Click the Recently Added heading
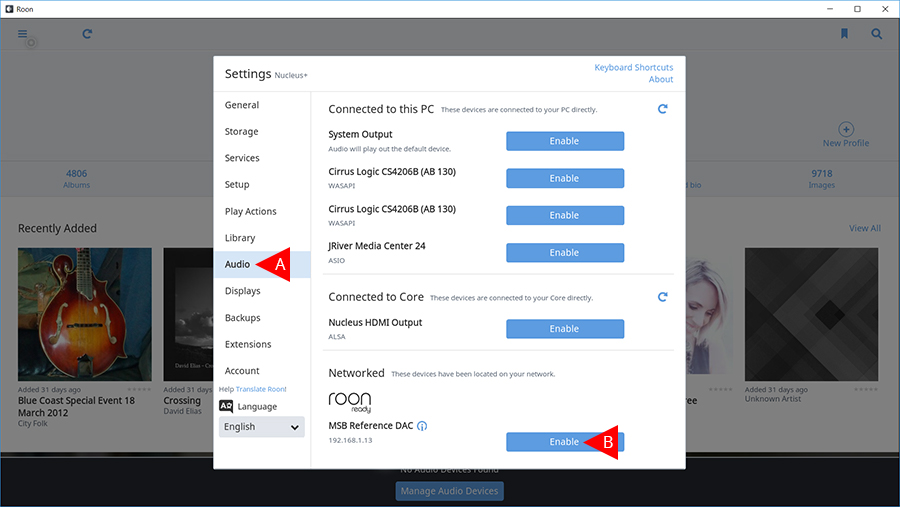Screen dimensions: 900x507 click(x=57, y=229)
